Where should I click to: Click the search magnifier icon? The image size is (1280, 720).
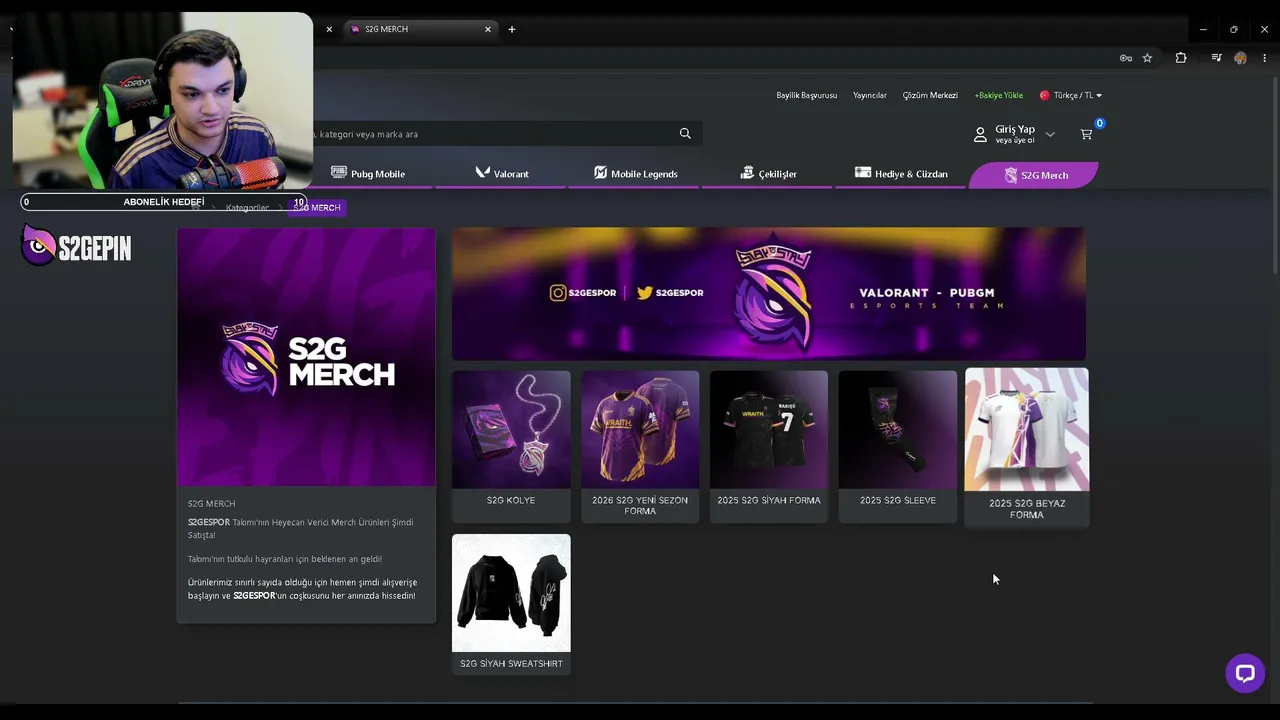pyautogui.click(x=685, y=134)
